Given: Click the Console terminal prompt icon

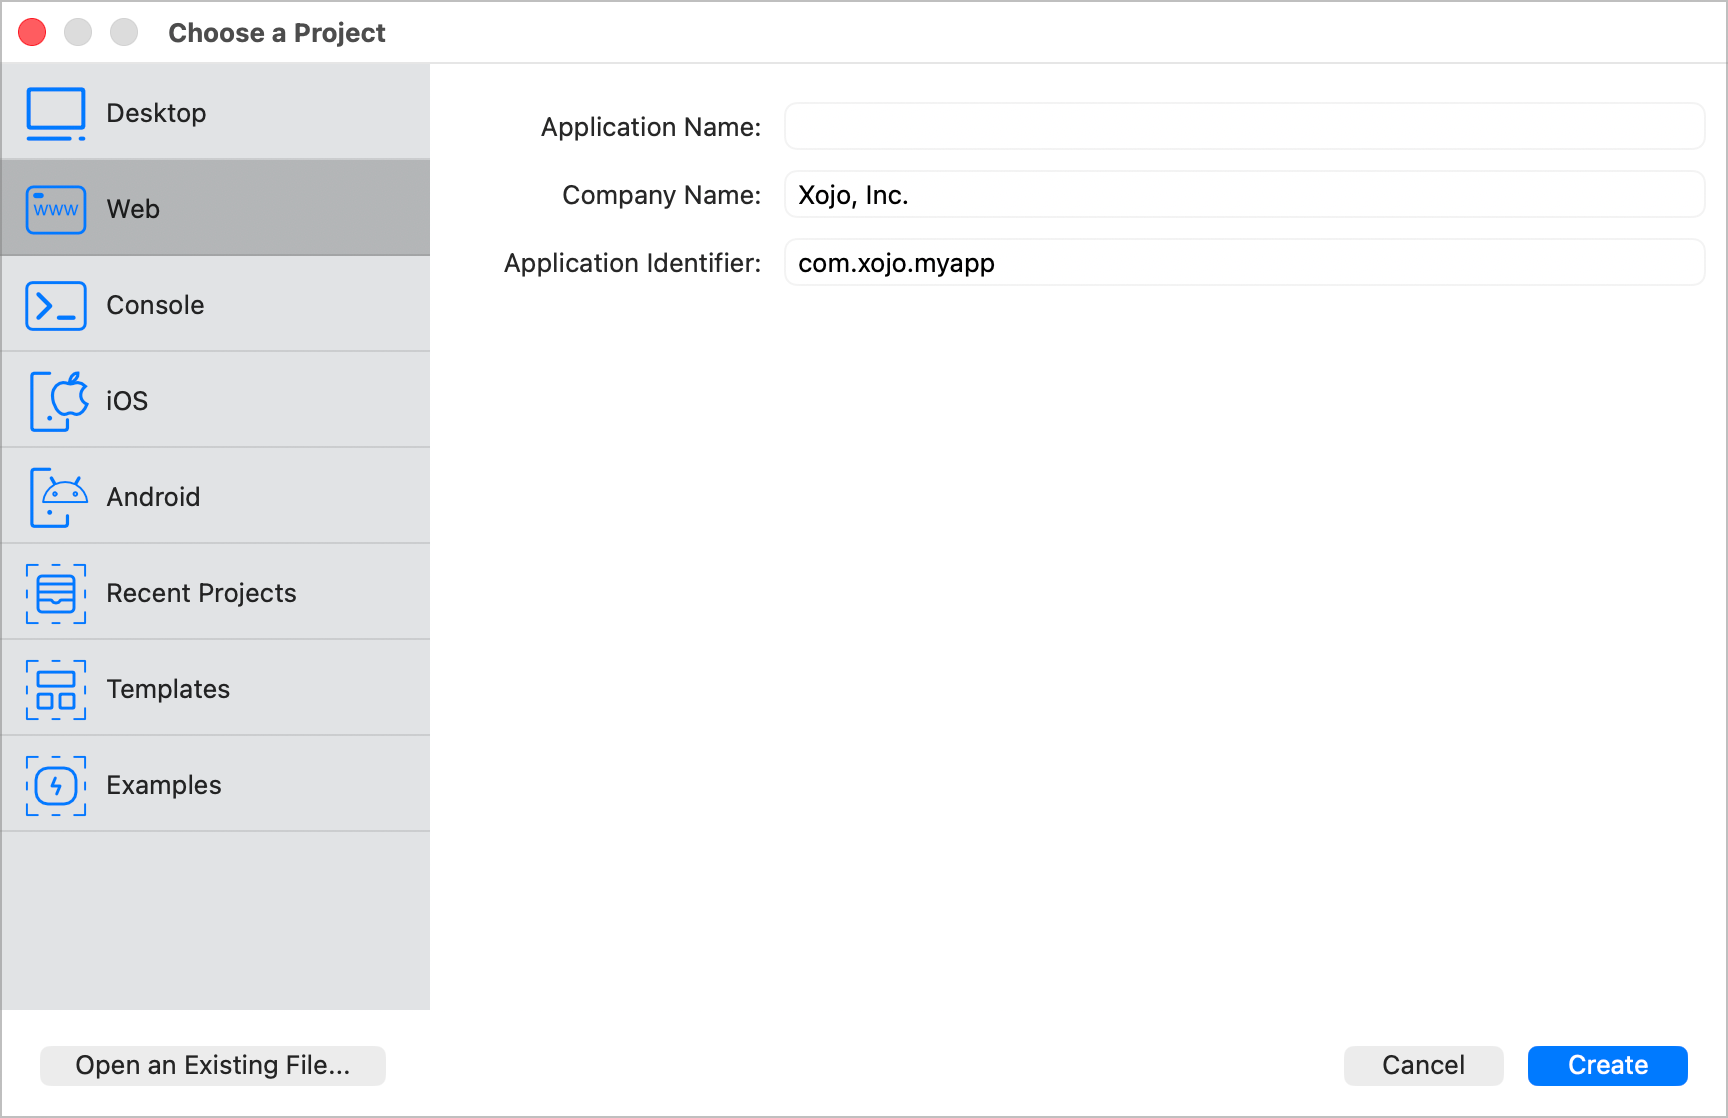Looking at the screenshot, I should coord(56,305).
